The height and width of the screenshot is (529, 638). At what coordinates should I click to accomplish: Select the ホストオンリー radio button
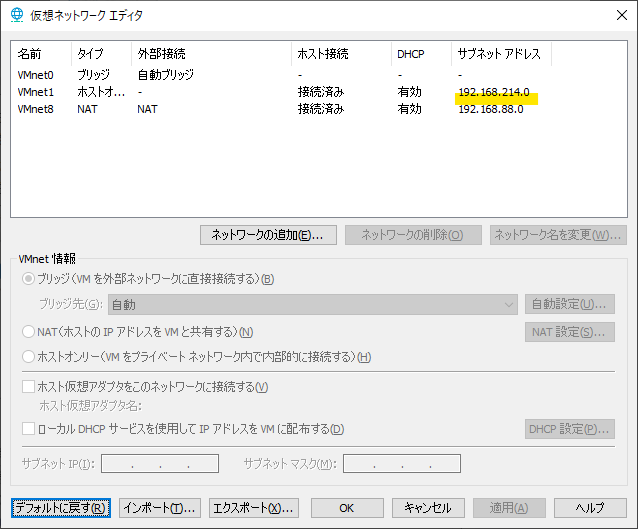point(28,357)
